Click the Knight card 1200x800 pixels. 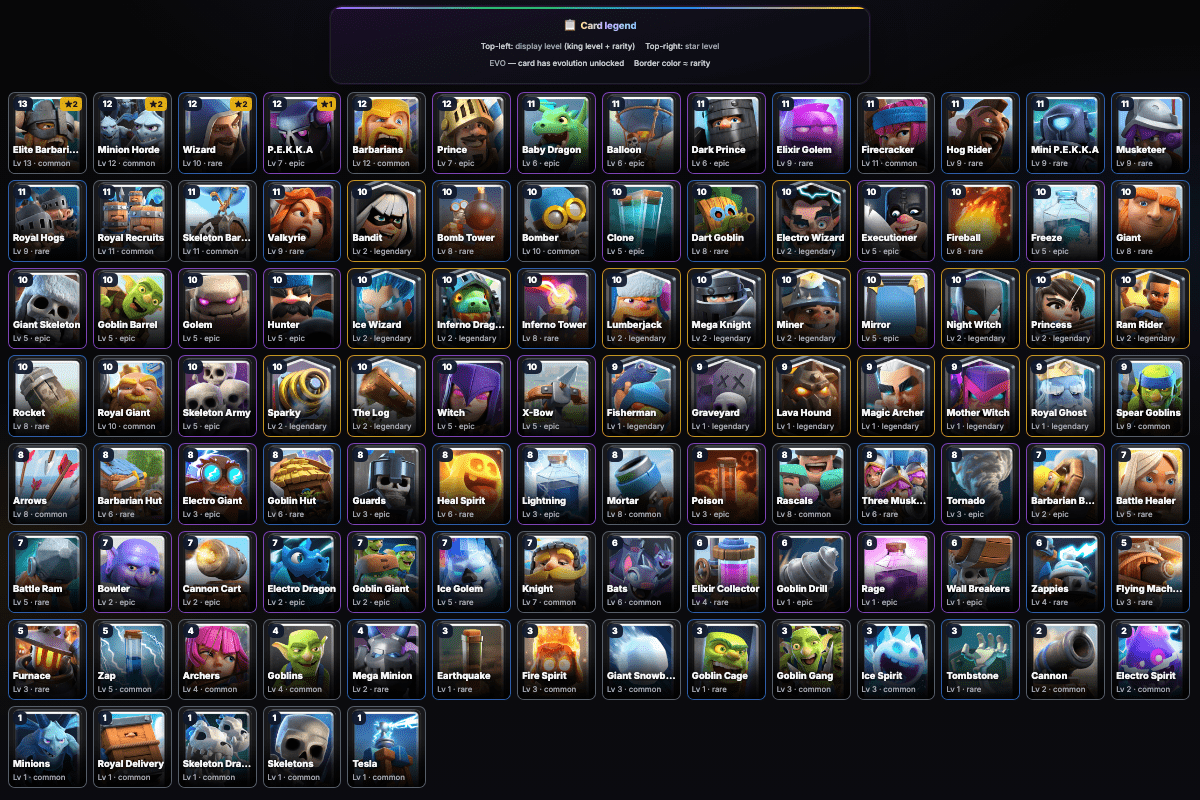[x=556, y=572]
